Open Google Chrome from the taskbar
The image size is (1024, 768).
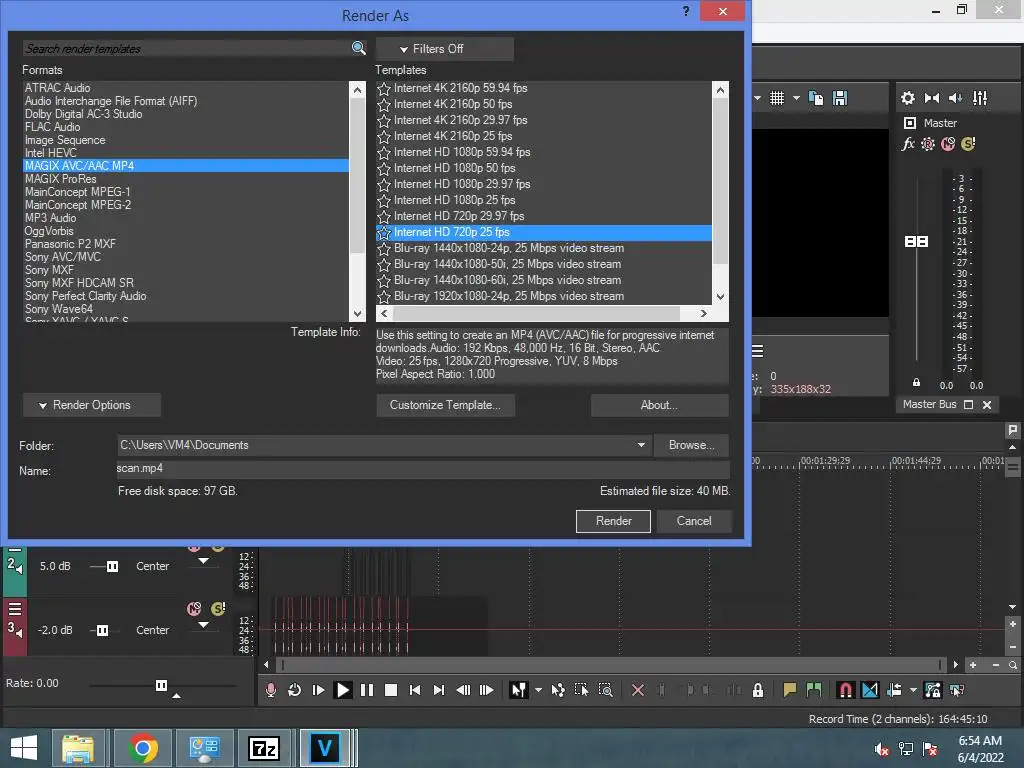(142, 748)
